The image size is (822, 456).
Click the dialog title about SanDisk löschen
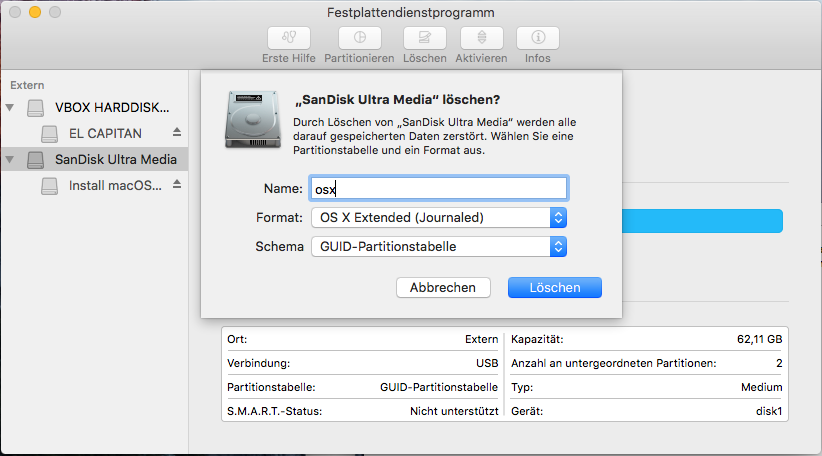pos(397,100)
